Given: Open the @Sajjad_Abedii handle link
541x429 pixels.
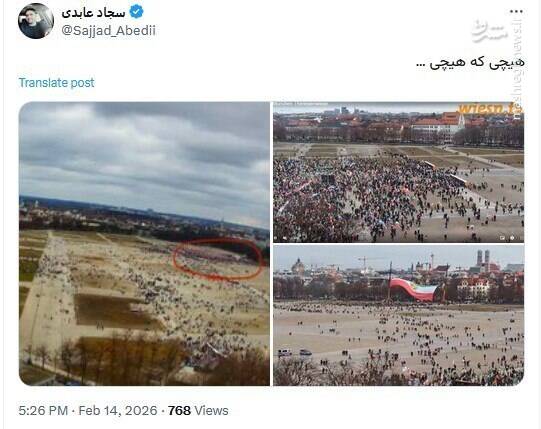Looking at the screenshot, I should coord(108,31).
